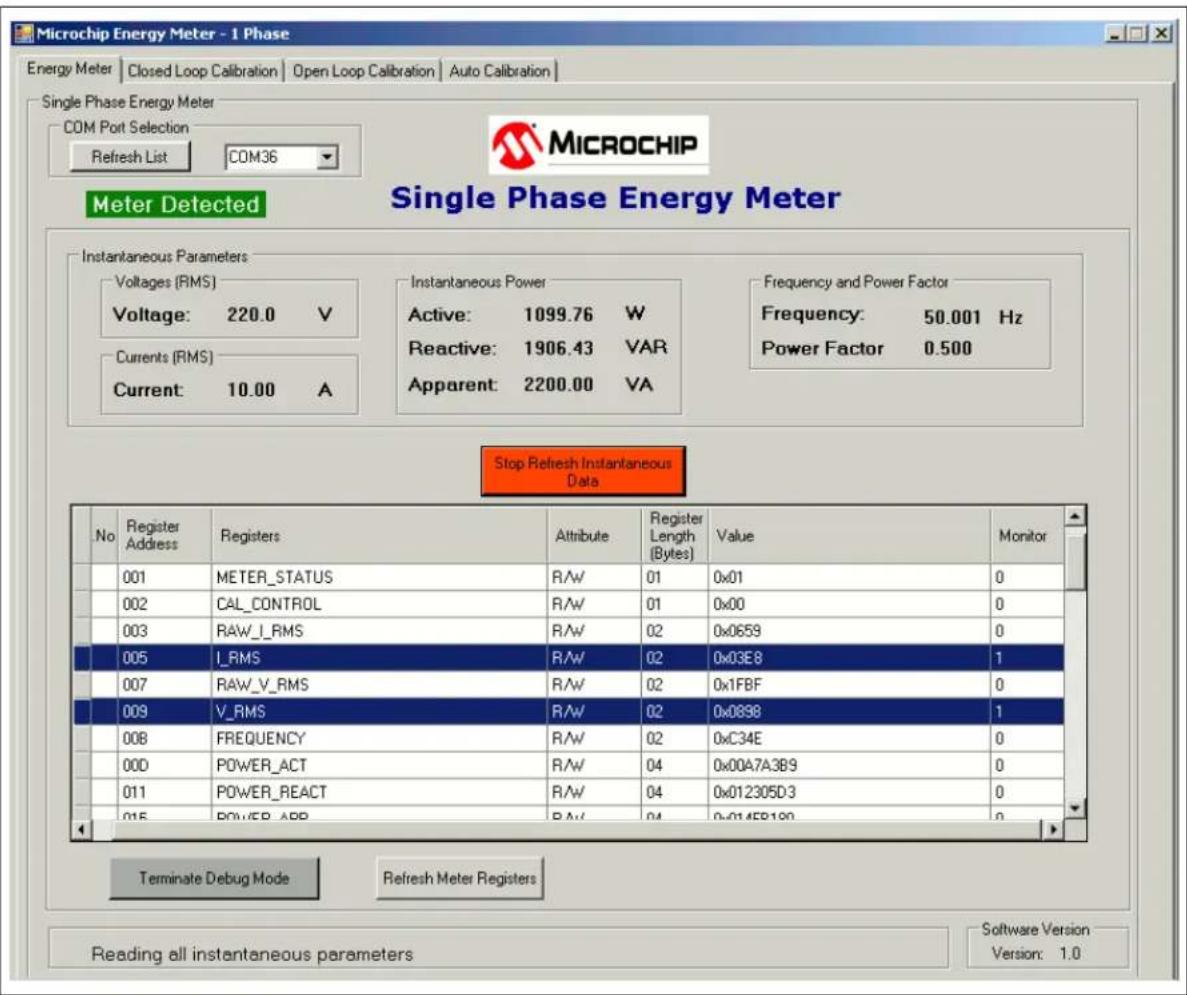
Task: Close the Microchip Energy Meter window
Action: [x=1162, y=33]
